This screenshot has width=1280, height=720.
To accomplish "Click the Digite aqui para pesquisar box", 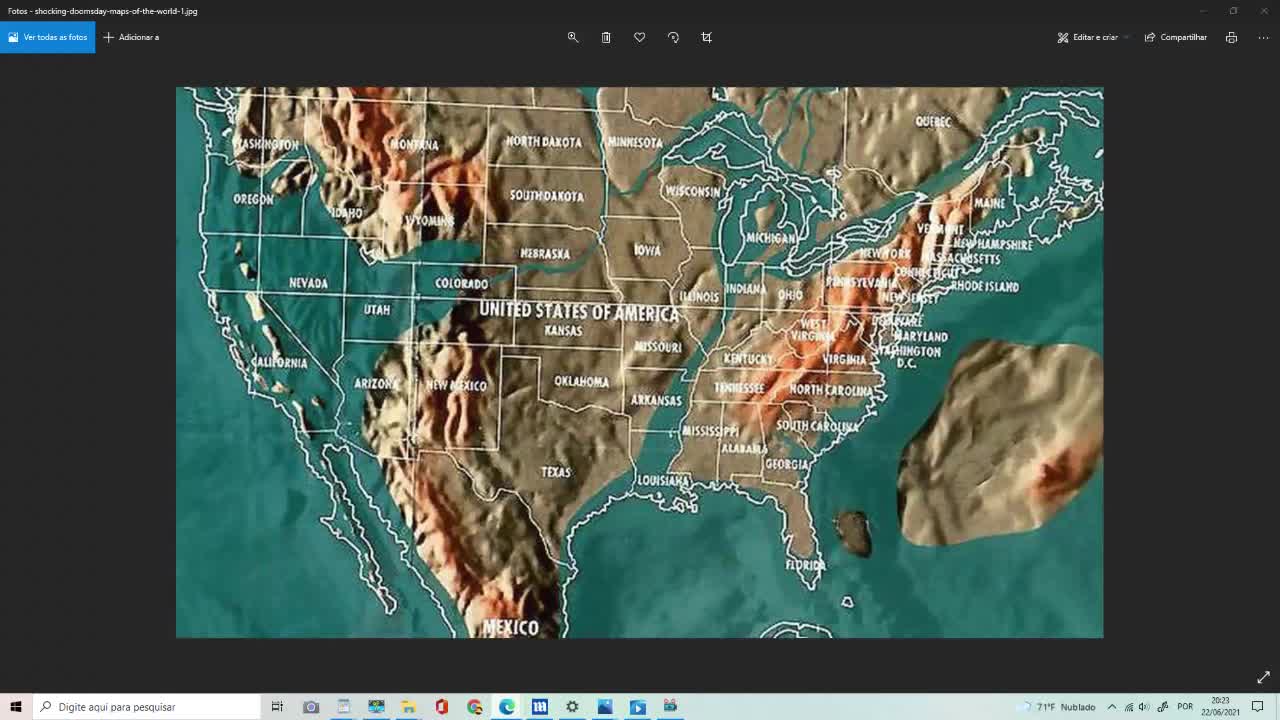I will pos(147,707).
